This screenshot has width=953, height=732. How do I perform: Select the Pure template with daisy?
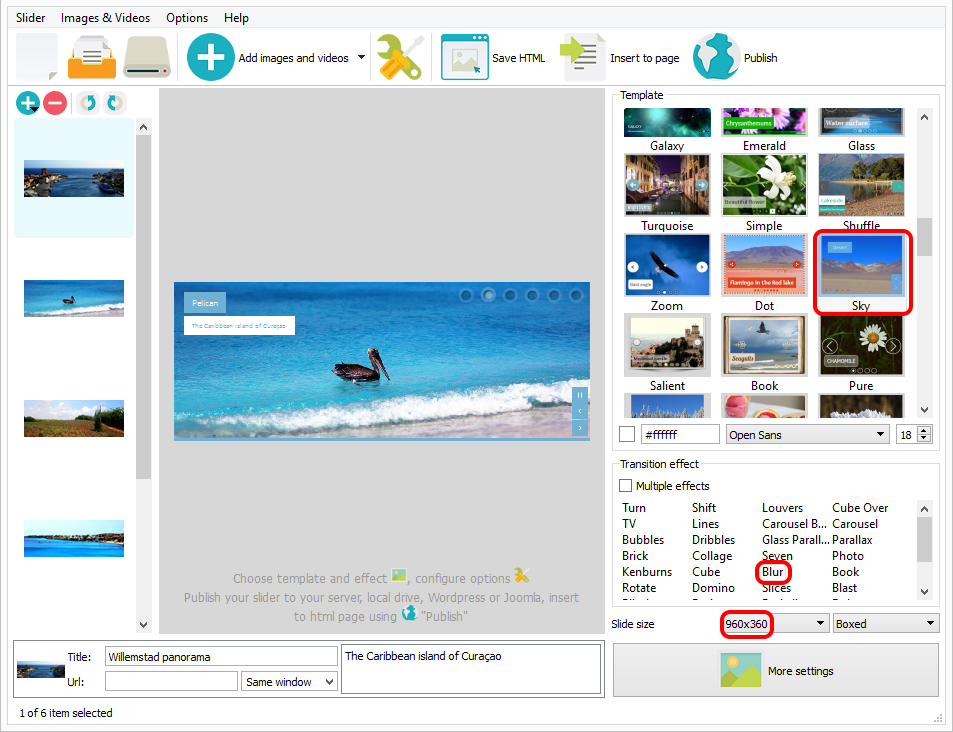861,345
